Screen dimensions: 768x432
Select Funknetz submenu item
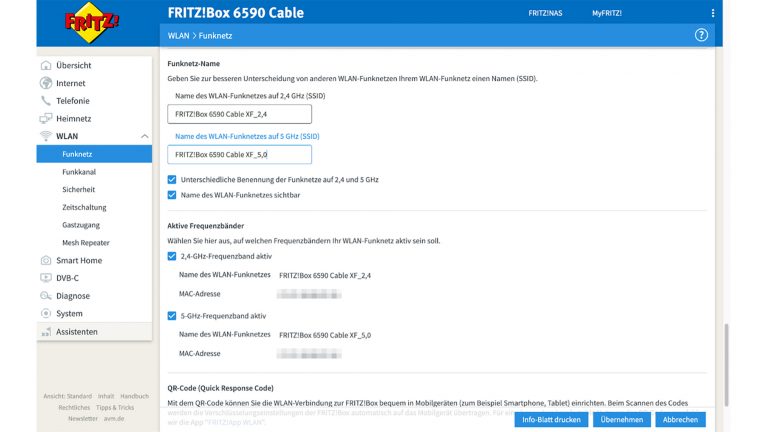tap(94, 154)
